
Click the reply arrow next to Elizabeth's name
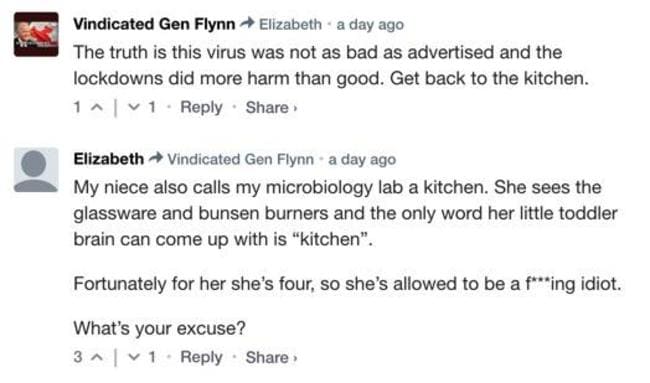[156, 158]
